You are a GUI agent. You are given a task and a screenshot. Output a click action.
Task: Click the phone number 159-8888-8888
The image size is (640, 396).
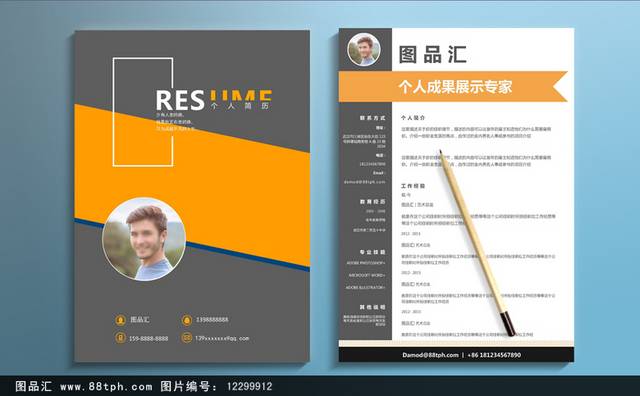149,338
